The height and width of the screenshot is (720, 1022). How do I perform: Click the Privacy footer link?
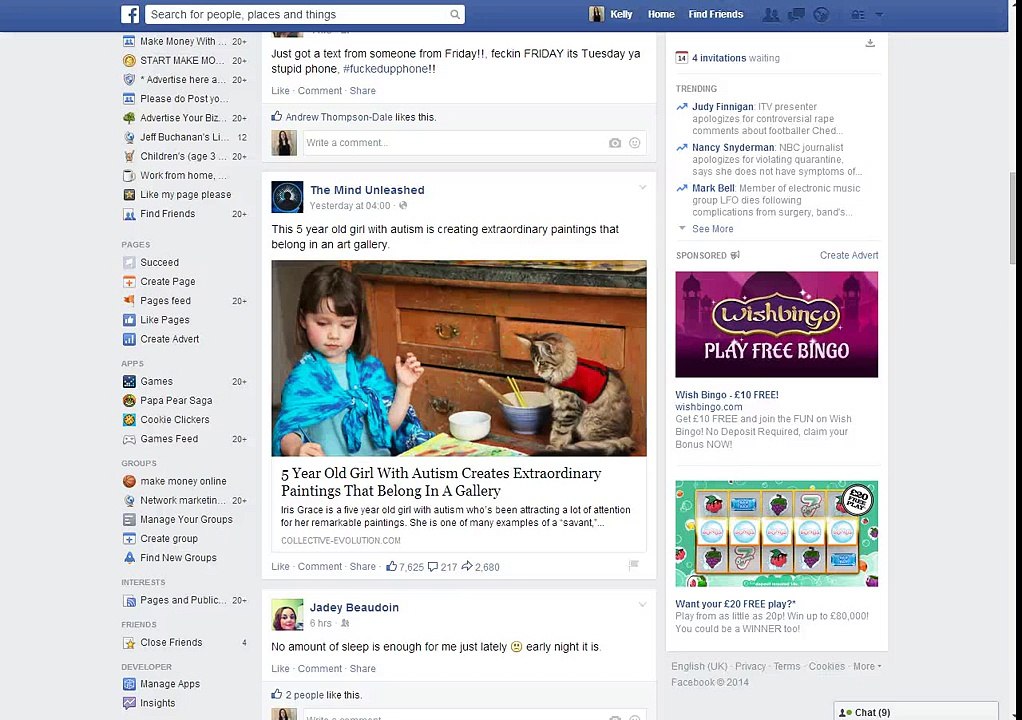[x=750, y=666]
